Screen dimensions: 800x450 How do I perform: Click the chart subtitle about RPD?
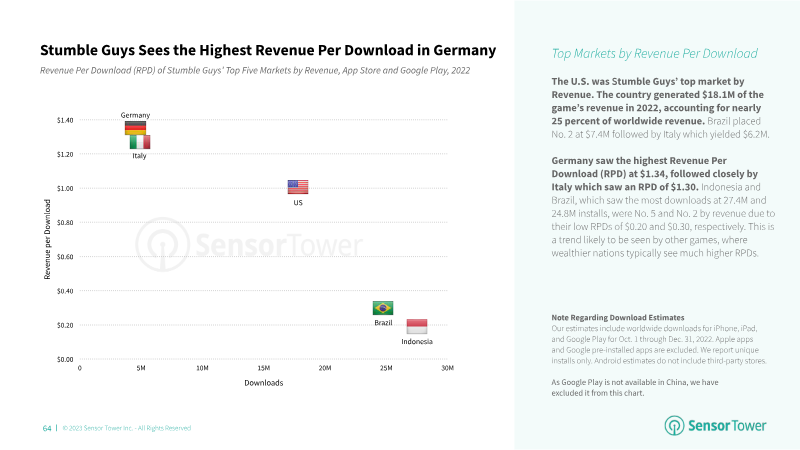click(255, 70)
